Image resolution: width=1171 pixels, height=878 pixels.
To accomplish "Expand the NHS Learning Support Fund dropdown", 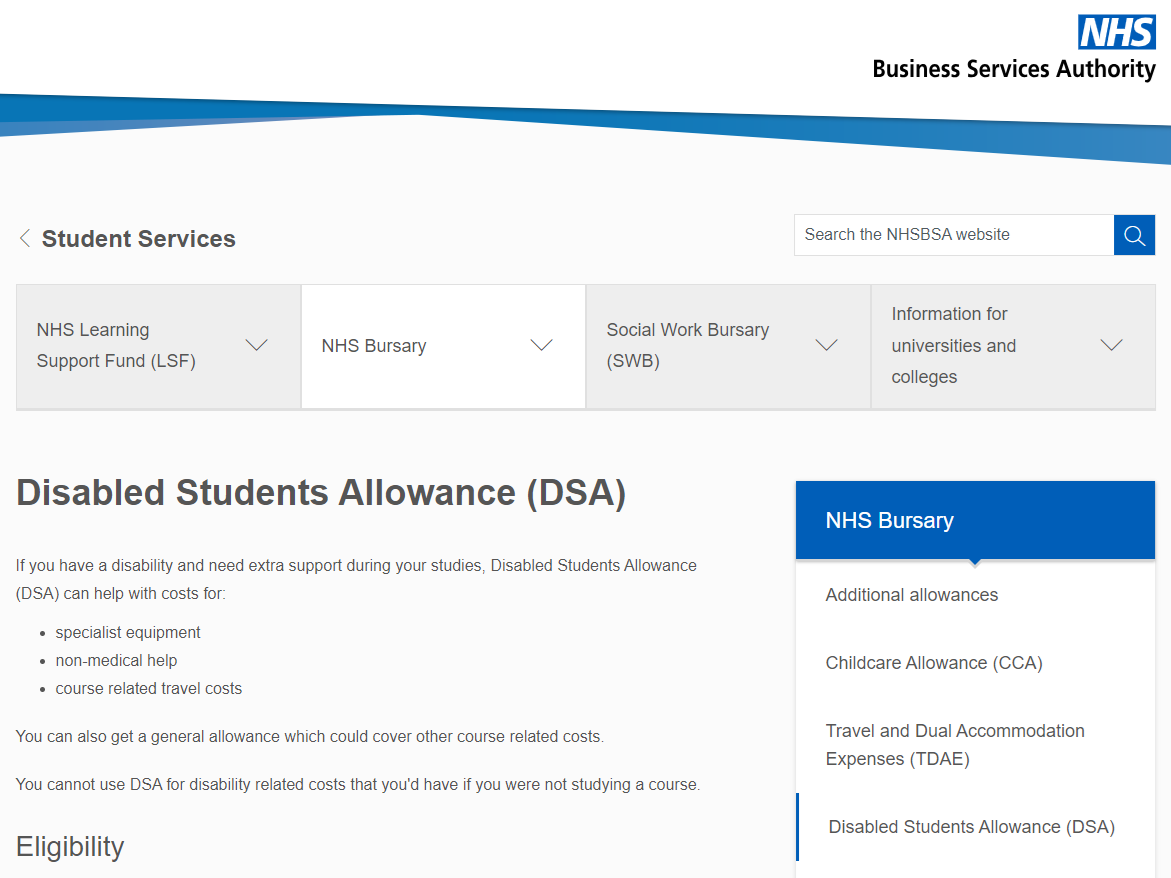I will click(x=257, y=345).
